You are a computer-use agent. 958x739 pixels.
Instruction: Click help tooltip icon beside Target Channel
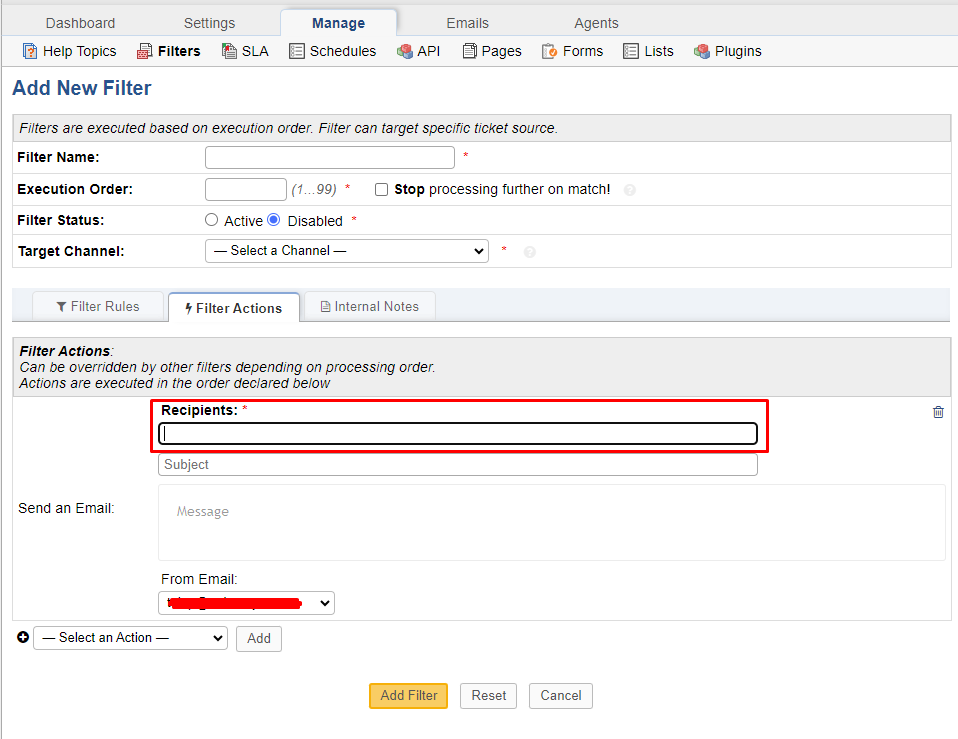530,252
